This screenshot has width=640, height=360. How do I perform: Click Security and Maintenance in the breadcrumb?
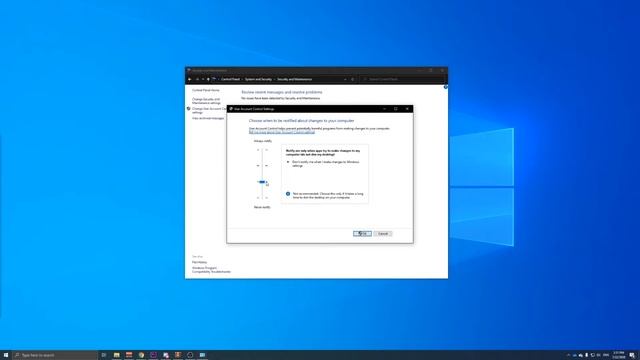pyautogui.click(x=295, y=79)
